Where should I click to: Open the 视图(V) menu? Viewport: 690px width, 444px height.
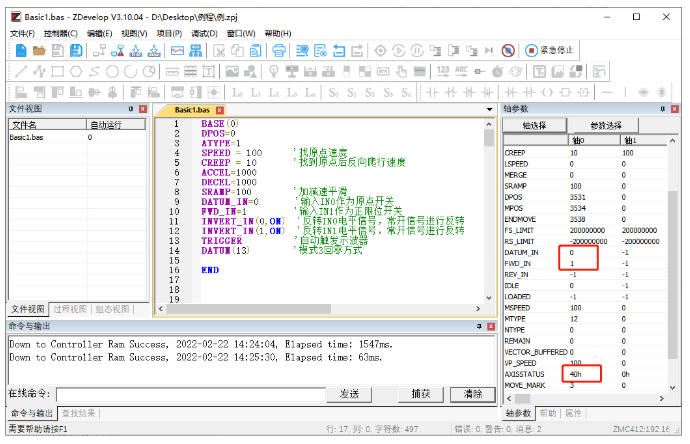134,33
